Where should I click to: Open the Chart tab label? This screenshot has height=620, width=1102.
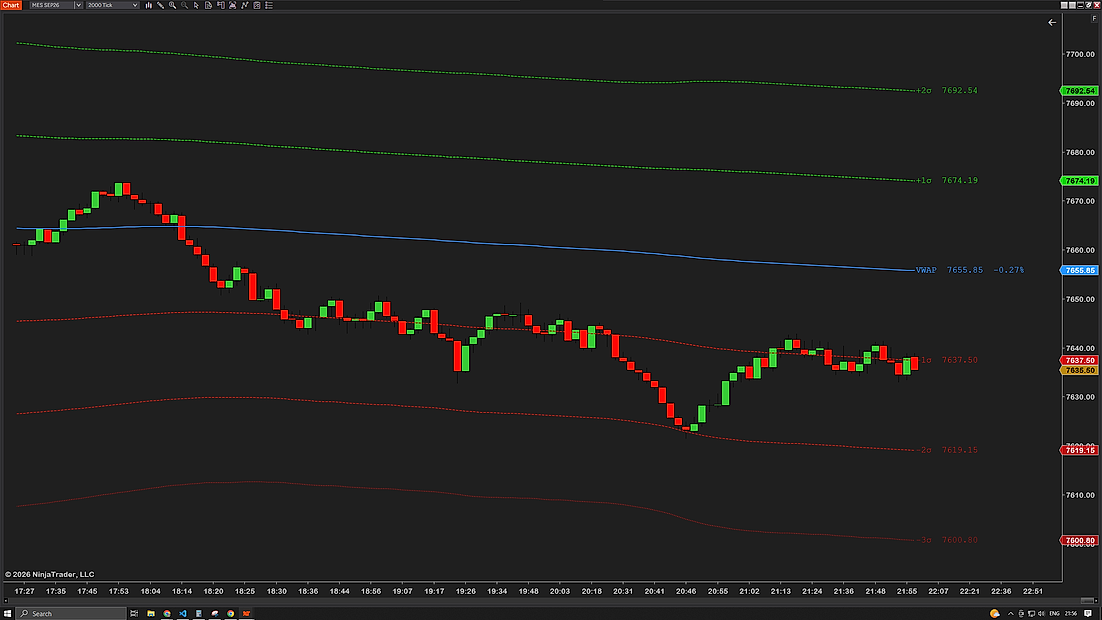[11, 5]
